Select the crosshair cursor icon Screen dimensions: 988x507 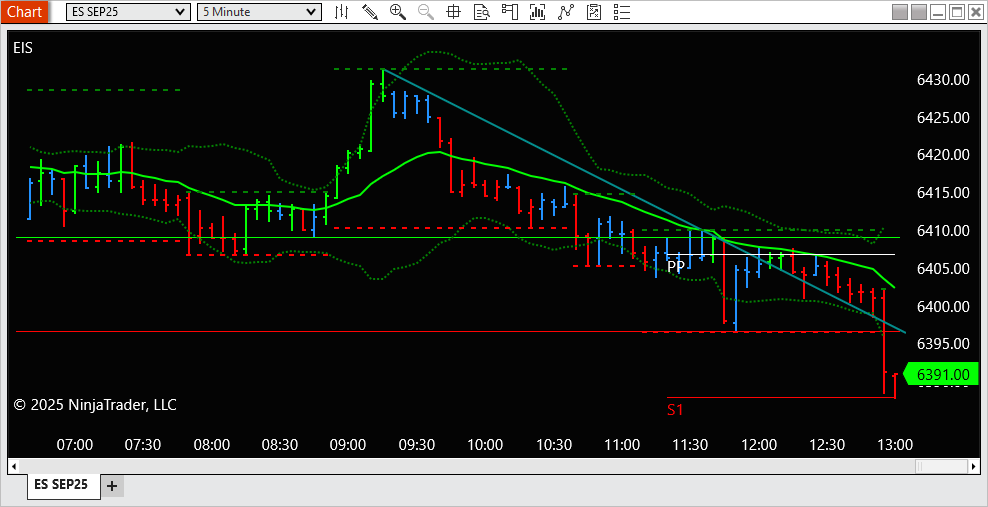(x=453, y=11)
